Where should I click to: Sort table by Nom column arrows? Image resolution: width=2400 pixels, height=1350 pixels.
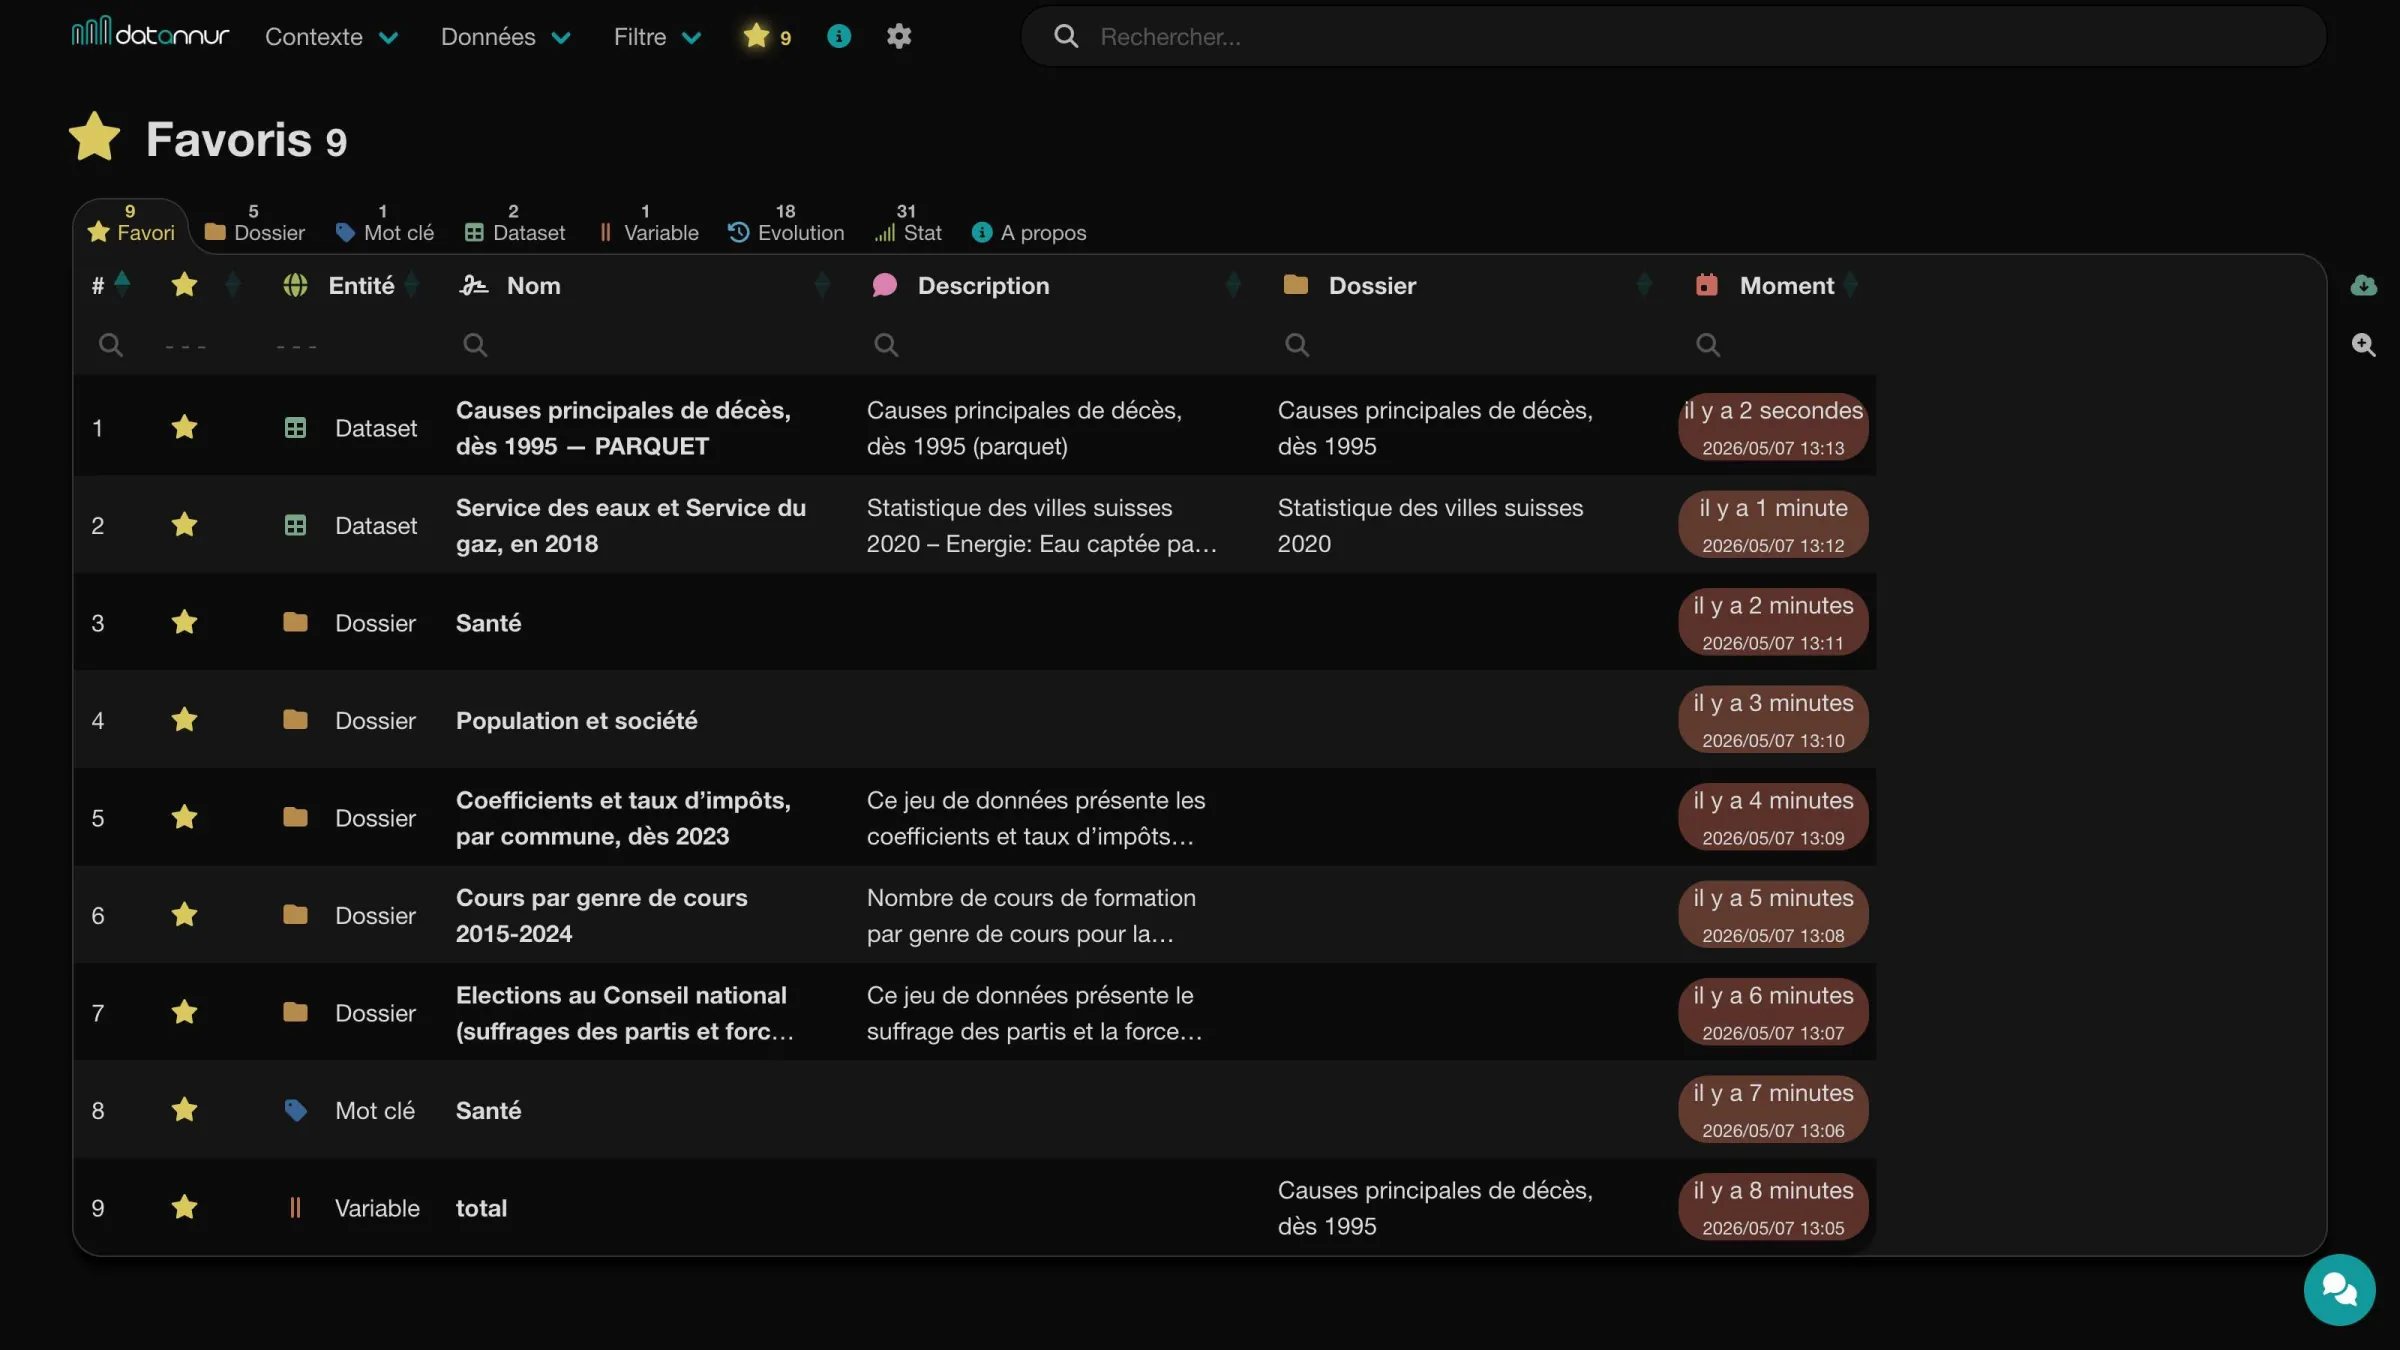(x=822, y=286)
